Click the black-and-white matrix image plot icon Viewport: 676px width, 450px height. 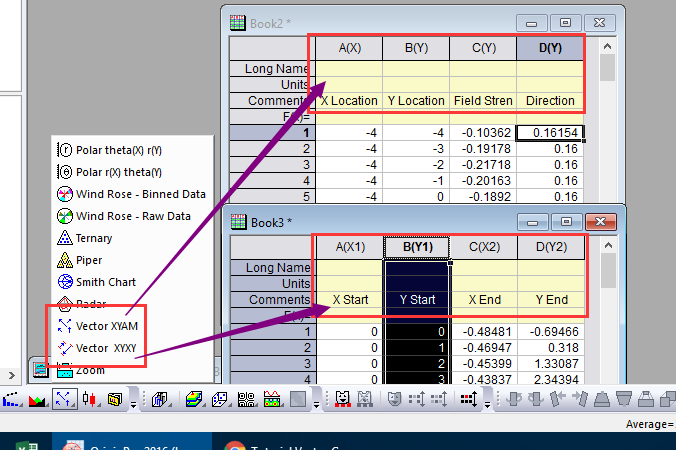pos(246,400)
